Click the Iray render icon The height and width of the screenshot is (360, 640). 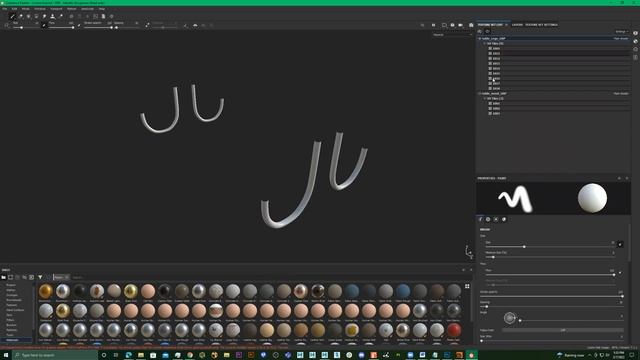click(x=471, y=25)
